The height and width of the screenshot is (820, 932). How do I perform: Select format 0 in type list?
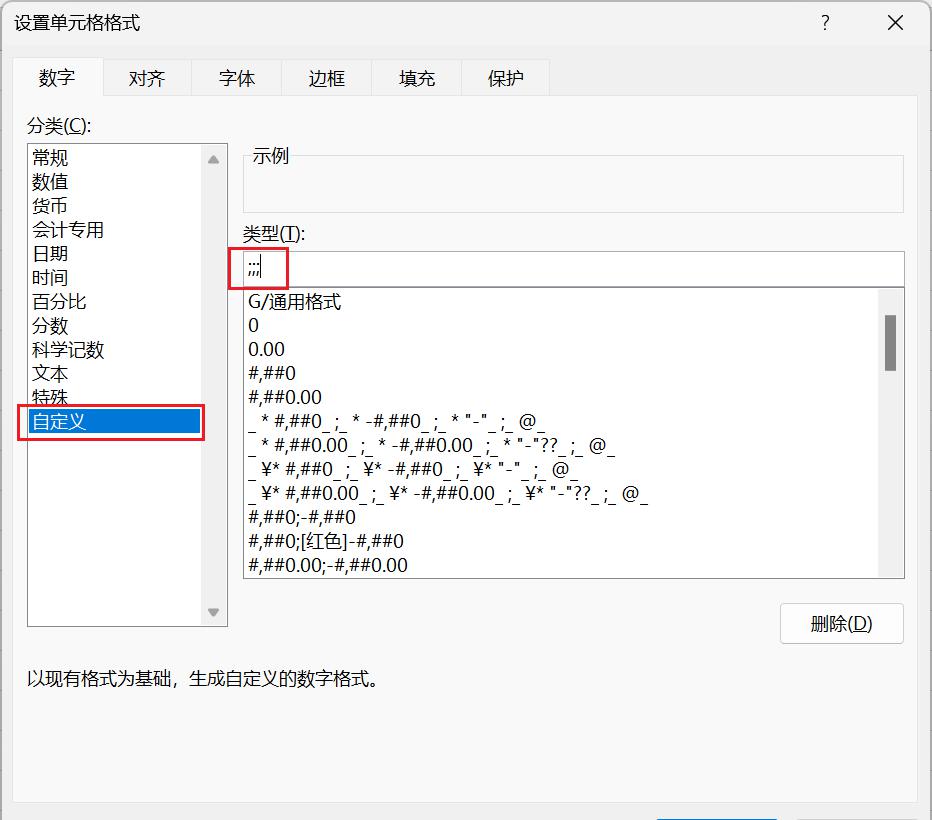point(562,326)
